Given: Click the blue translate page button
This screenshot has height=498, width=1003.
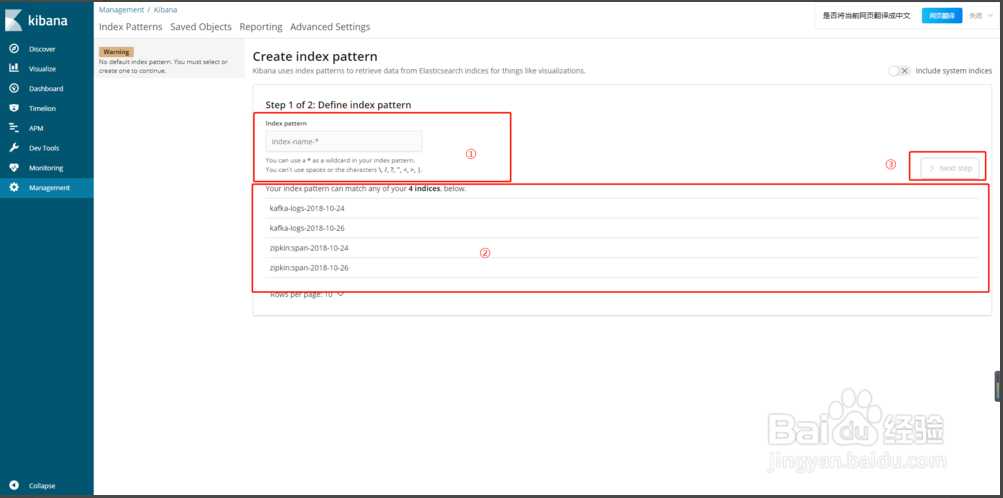Looking at the screenshot, I should [x=942, y=16].
